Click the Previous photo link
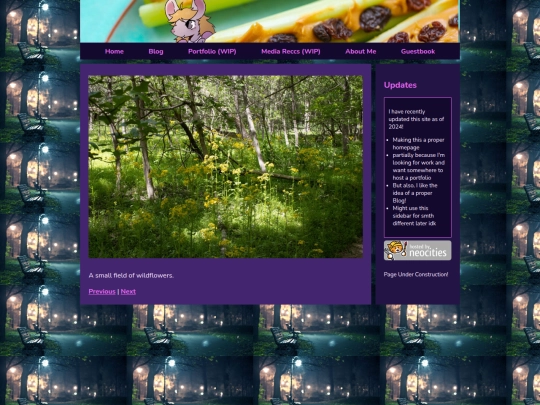 pos(102,291)
